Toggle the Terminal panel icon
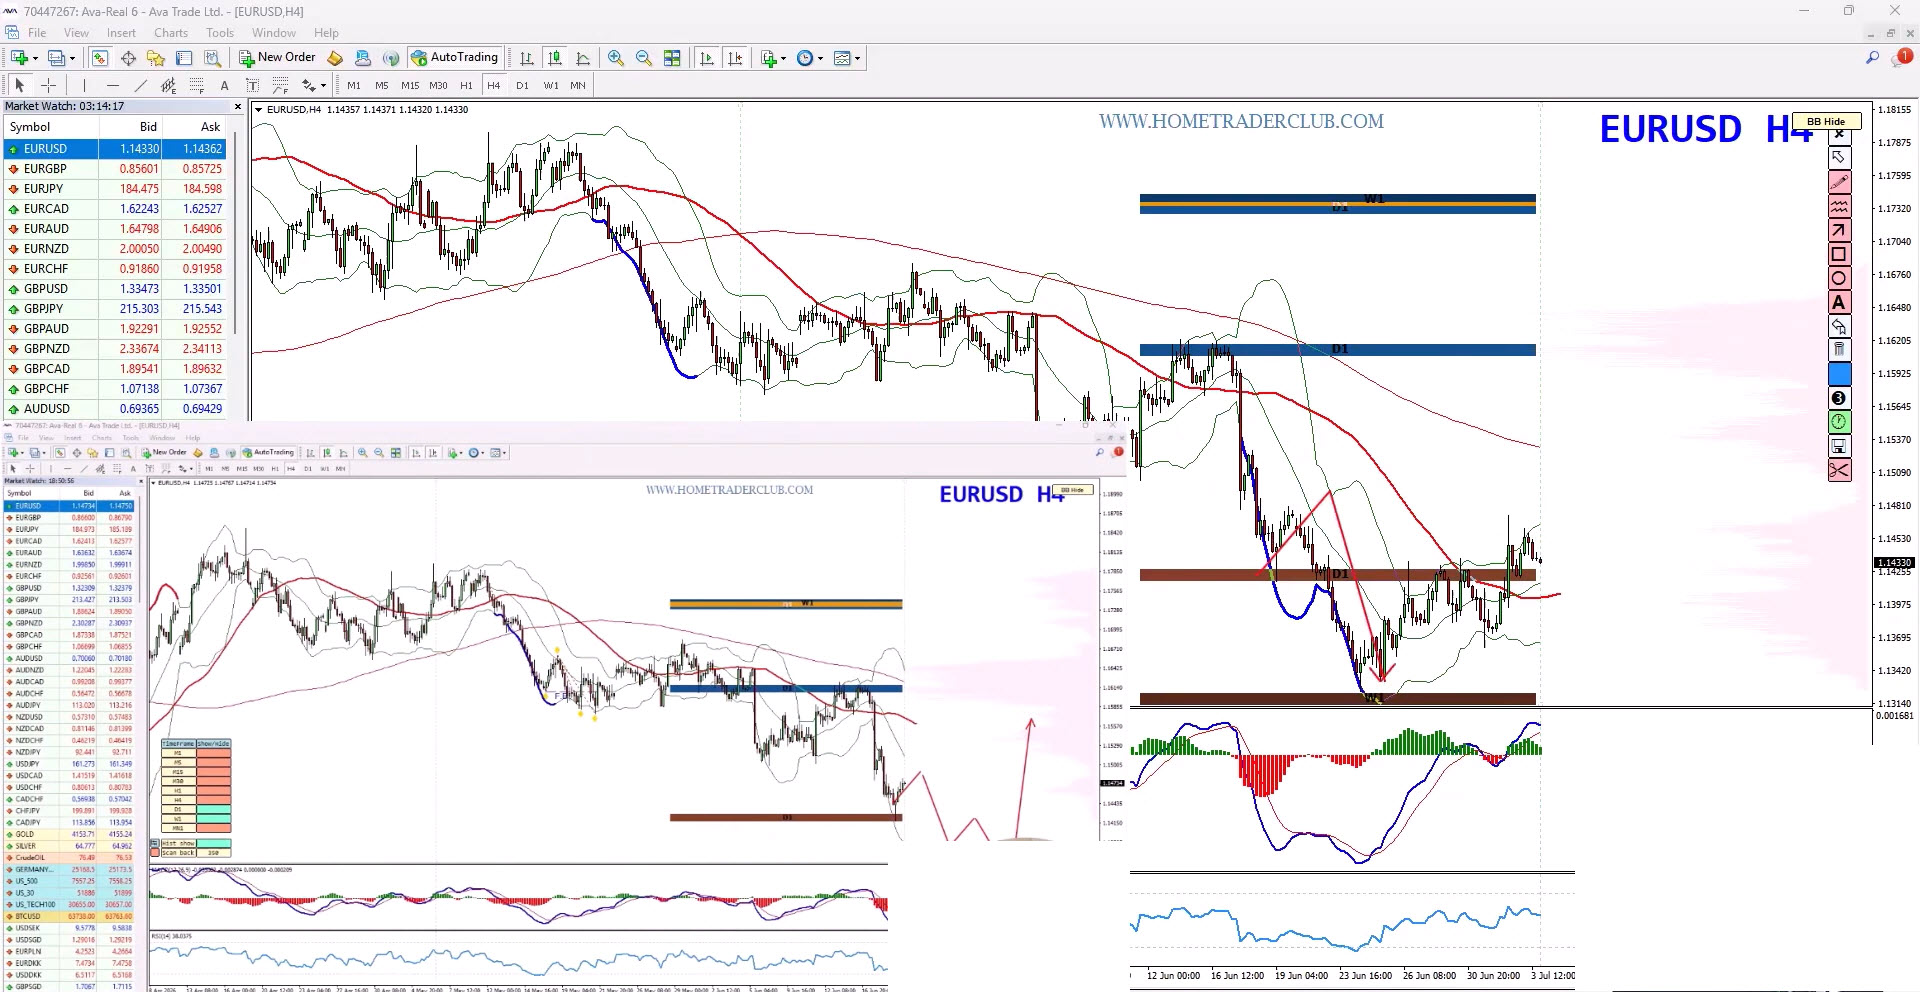 click(184, 58)
